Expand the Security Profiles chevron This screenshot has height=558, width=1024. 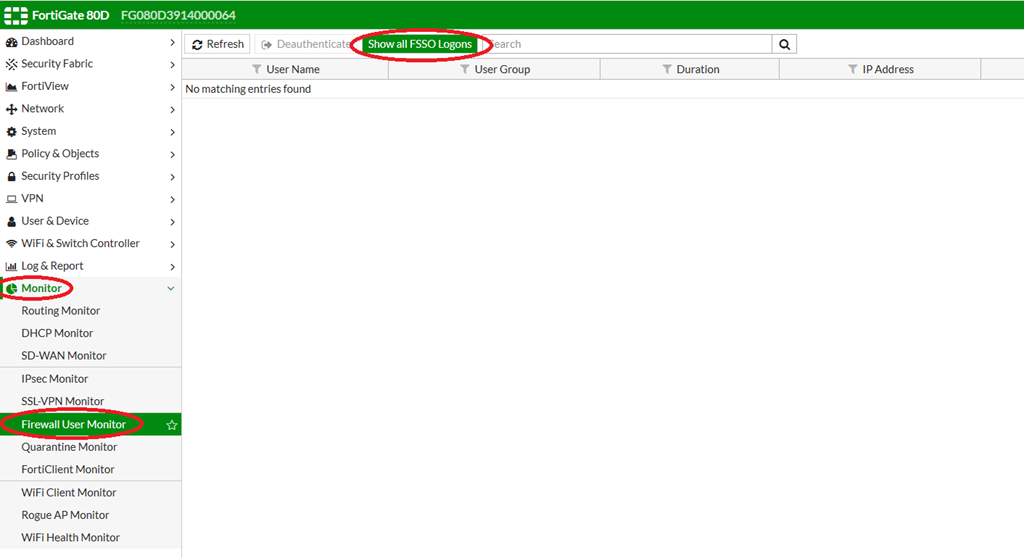[172, 177]
